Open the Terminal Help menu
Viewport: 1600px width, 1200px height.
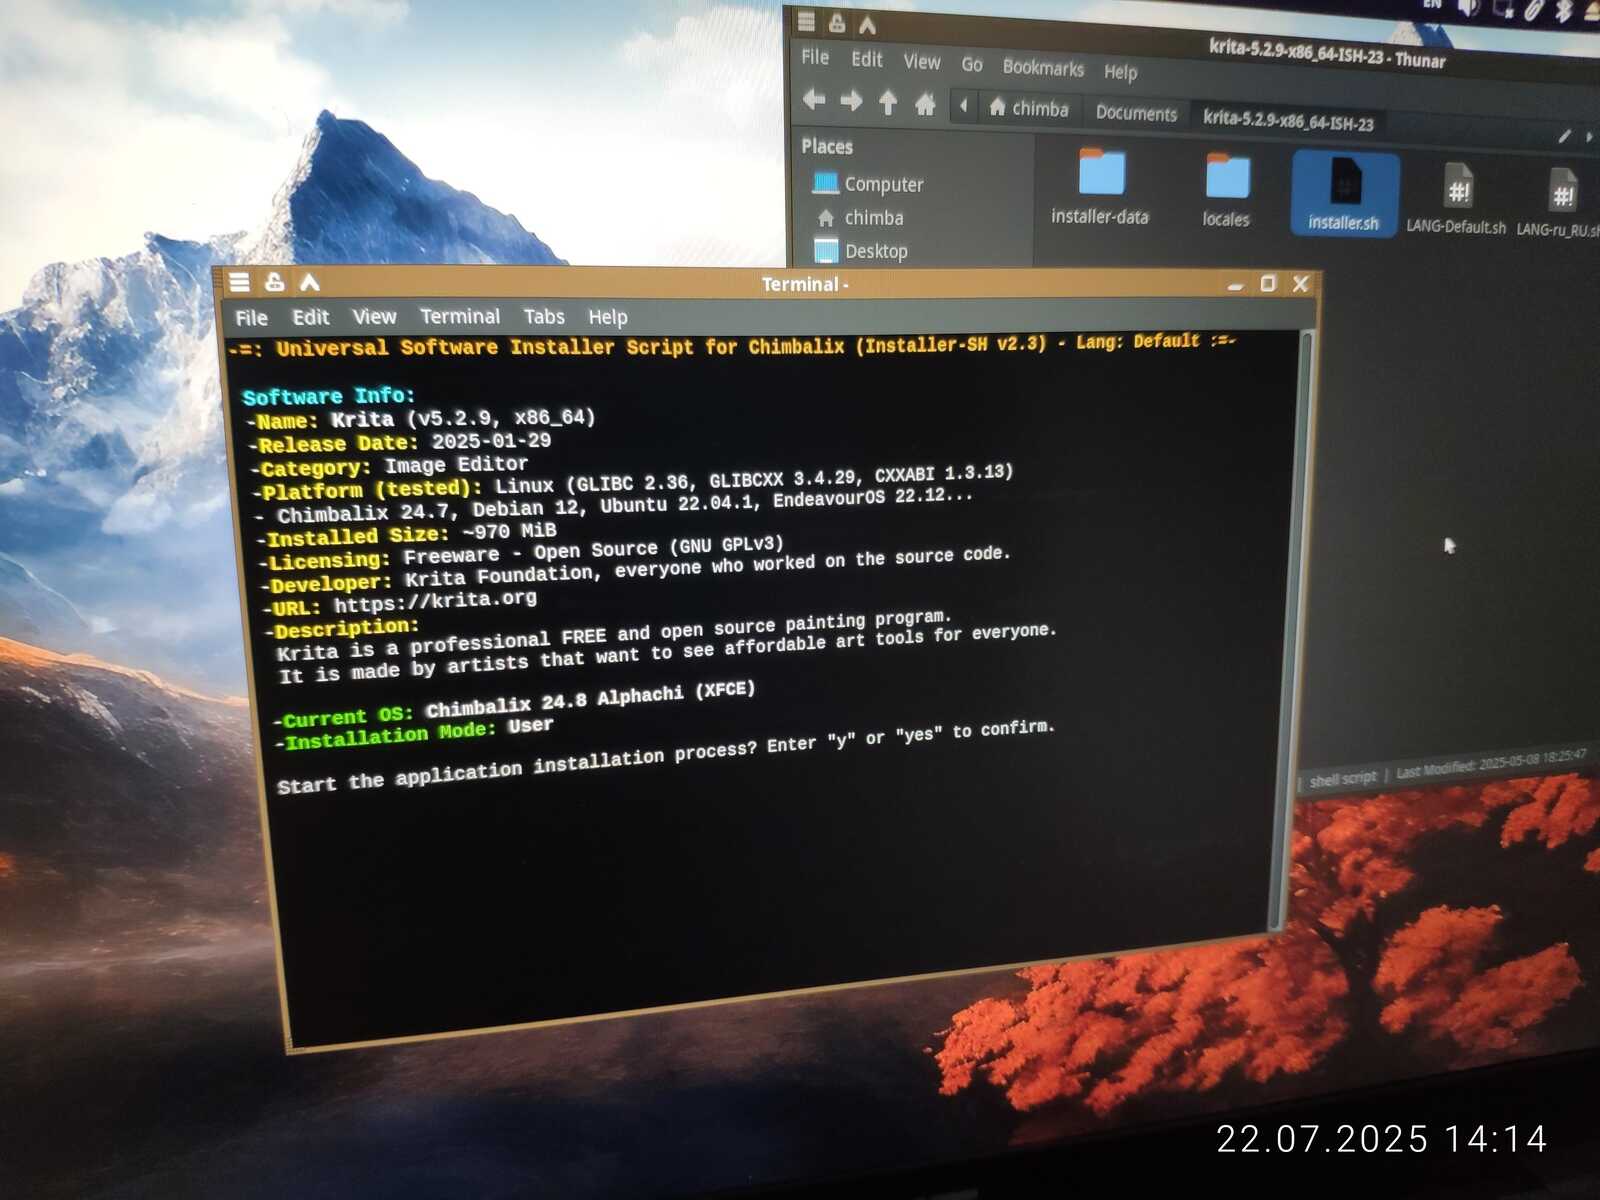[x=608, y=317]
